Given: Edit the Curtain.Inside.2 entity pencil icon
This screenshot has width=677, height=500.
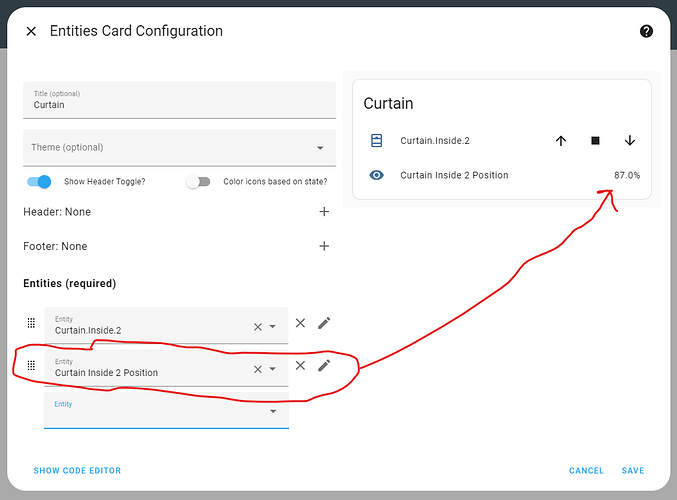Looking at the screenshot, I should click(x=324, y=323).
